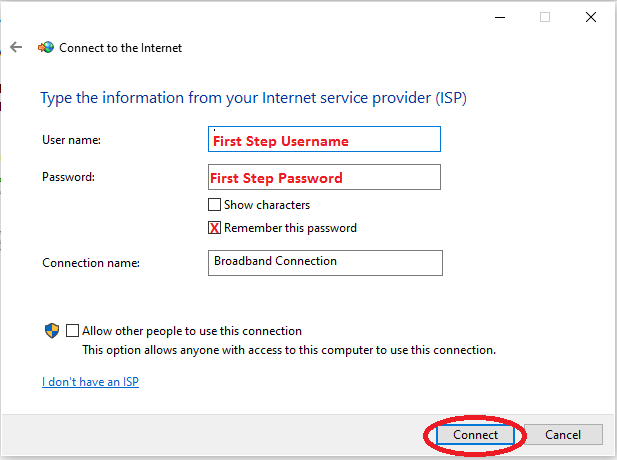Check Allow other people to use this connection

pos(72,331)
